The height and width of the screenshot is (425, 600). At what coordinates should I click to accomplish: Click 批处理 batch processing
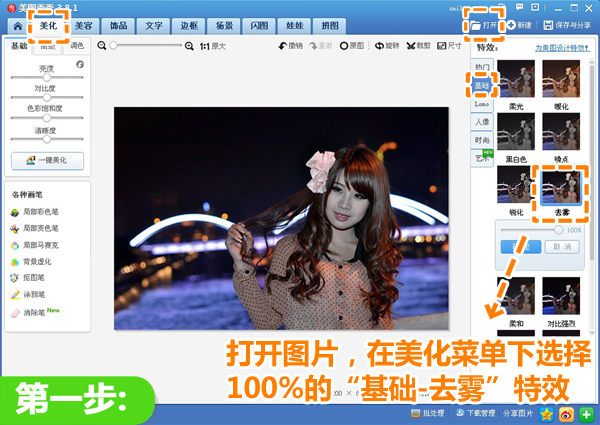point(428,414)
